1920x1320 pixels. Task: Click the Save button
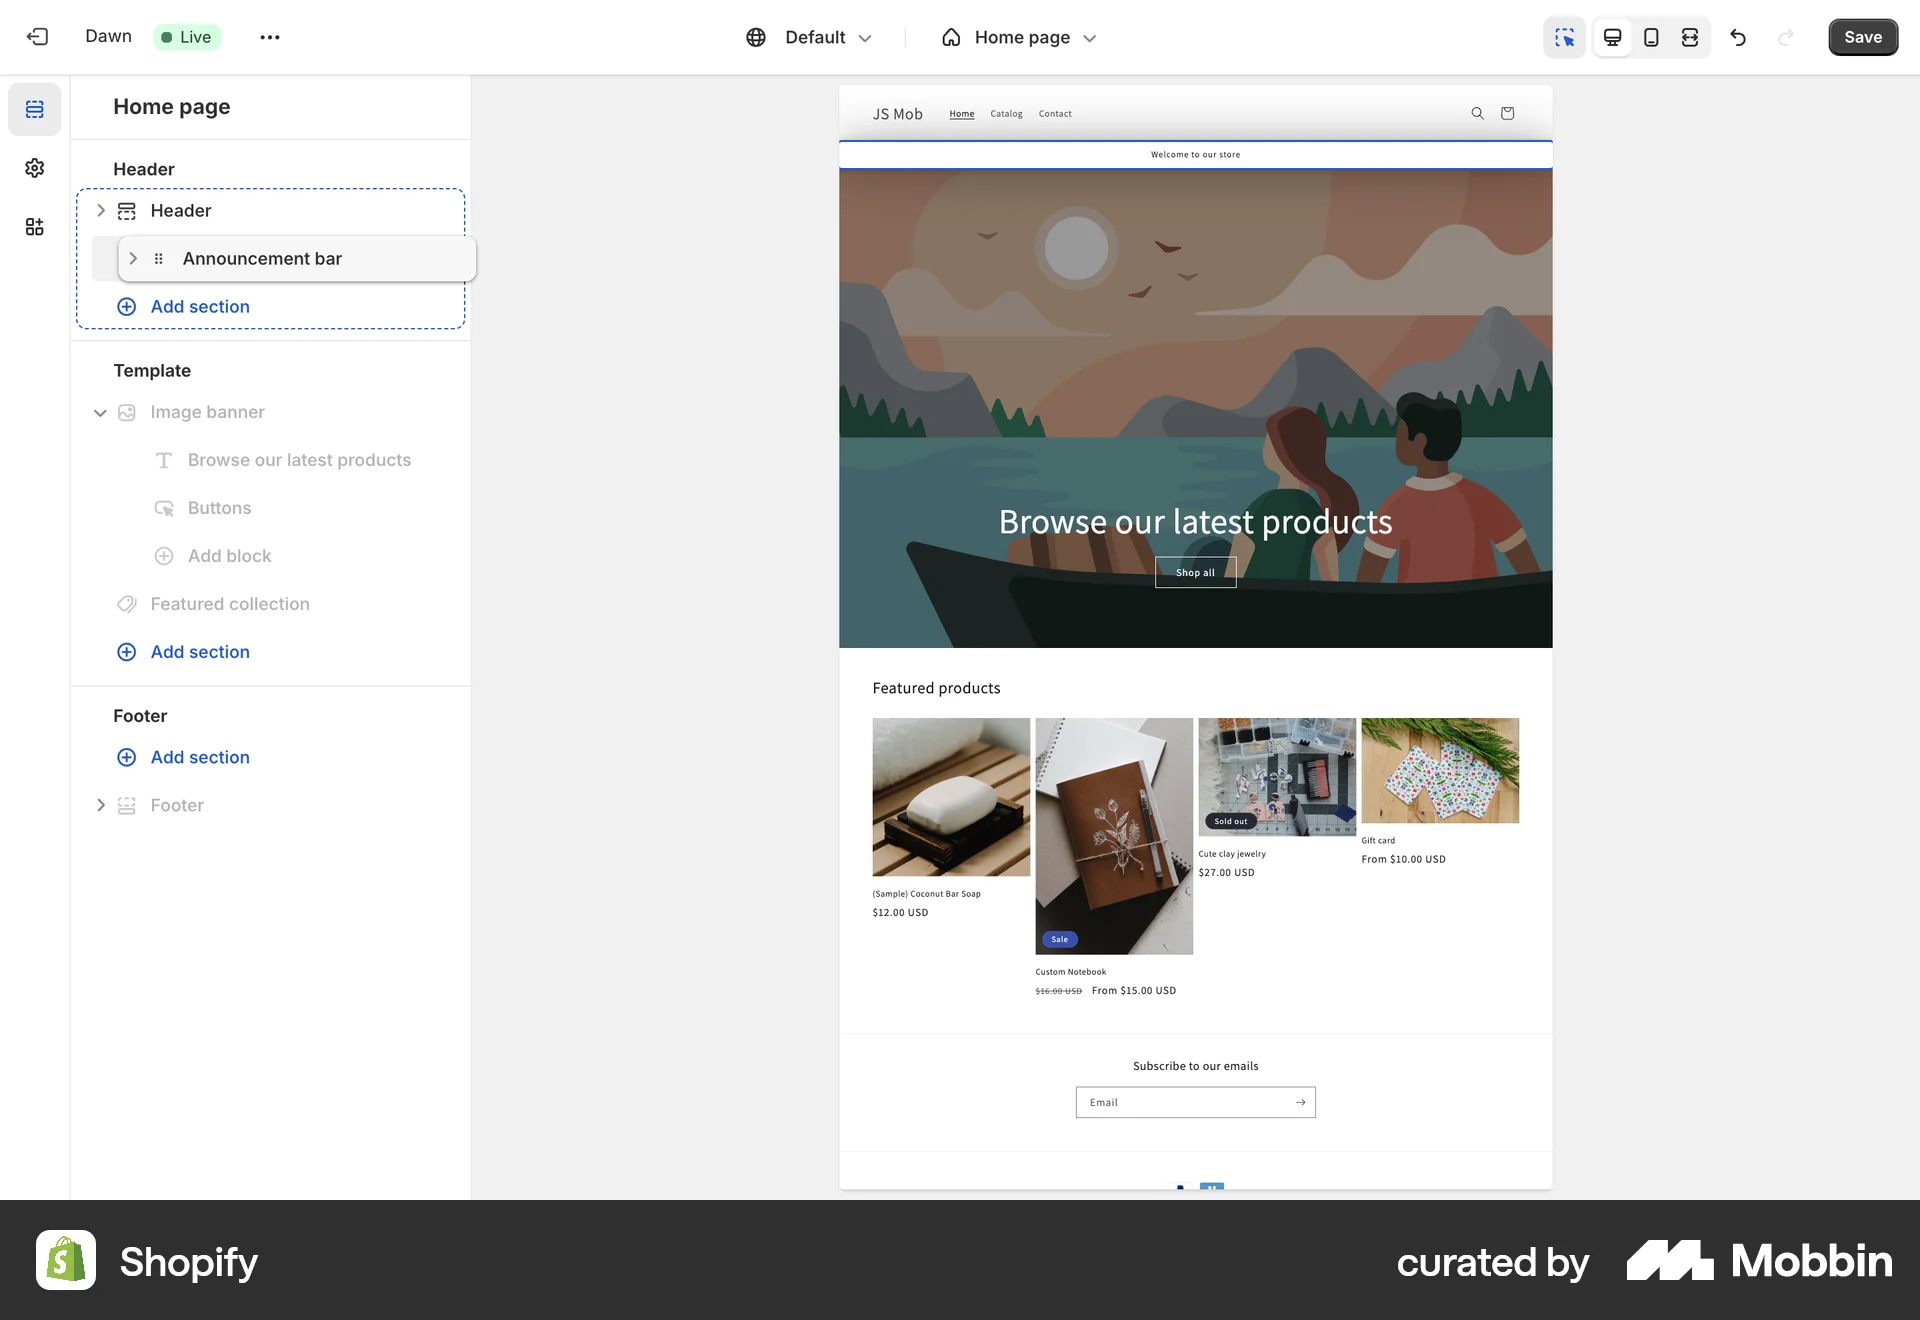[1862, 37]
